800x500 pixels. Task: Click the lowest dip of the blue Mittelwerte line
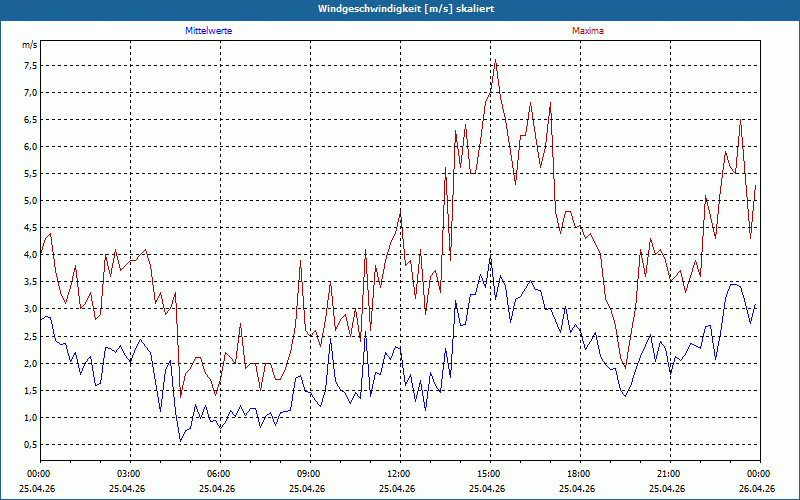coord(180,440)
